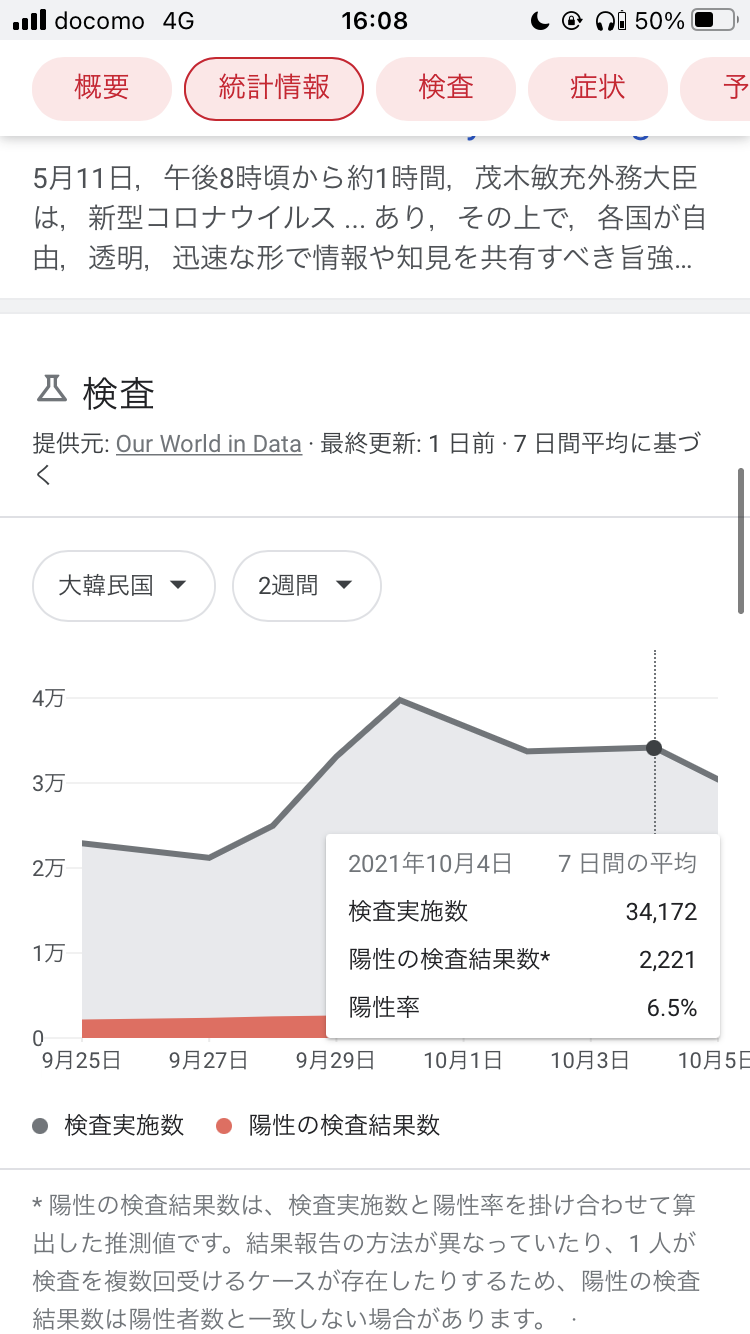Tap the gray 検査実施数 legend dot
Screen dimensions: 750x1334
(41, 1126)
